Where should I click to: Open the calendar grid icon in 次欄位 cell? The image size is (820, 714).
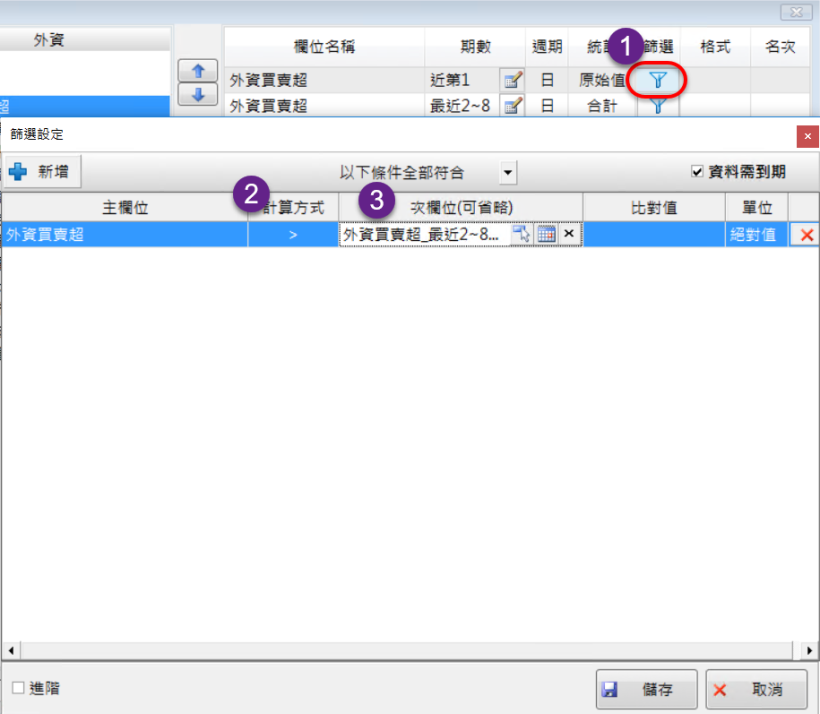tap(546, 234)
